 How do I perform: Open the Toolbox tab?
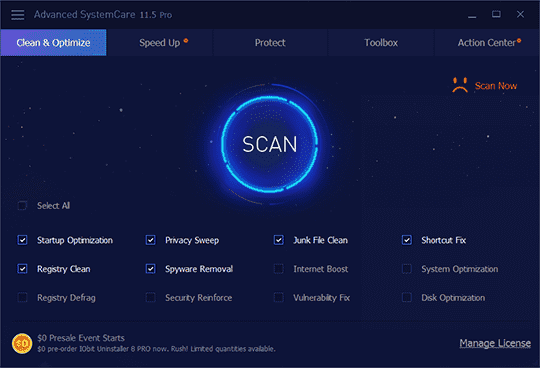point(381,43)
